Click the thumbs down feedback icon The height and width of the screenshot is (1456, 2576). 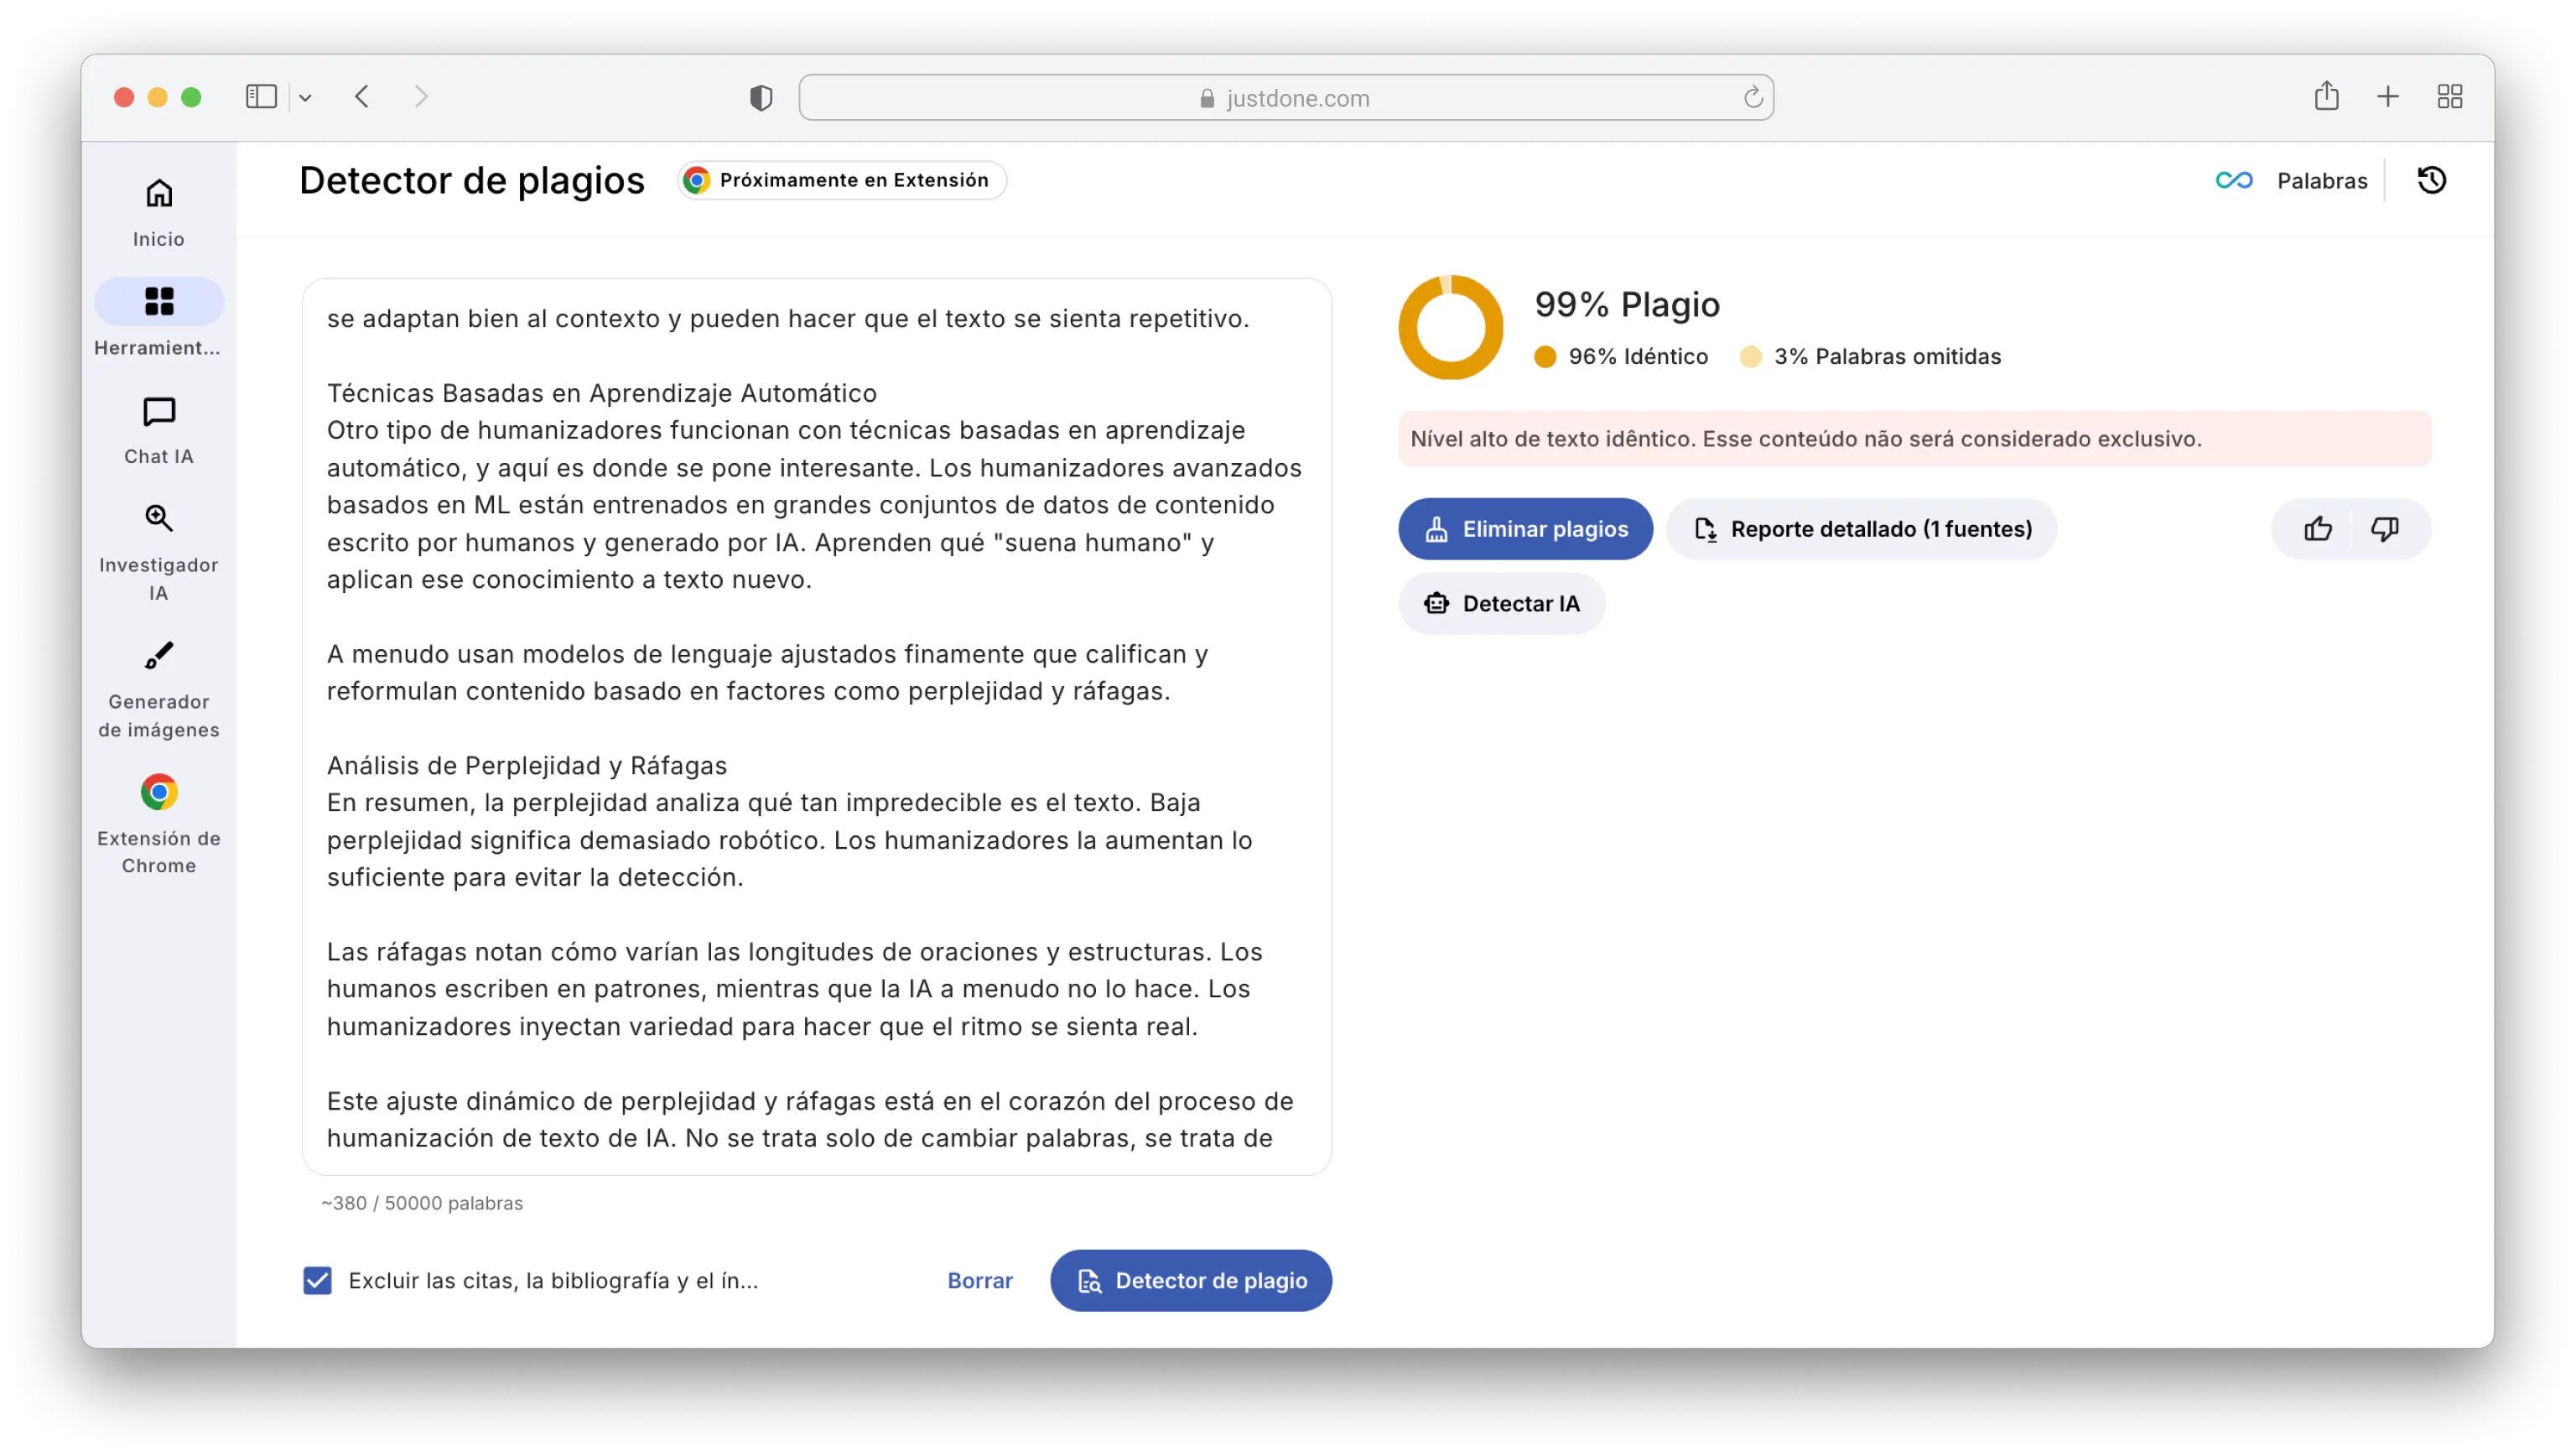point(2384,528)
